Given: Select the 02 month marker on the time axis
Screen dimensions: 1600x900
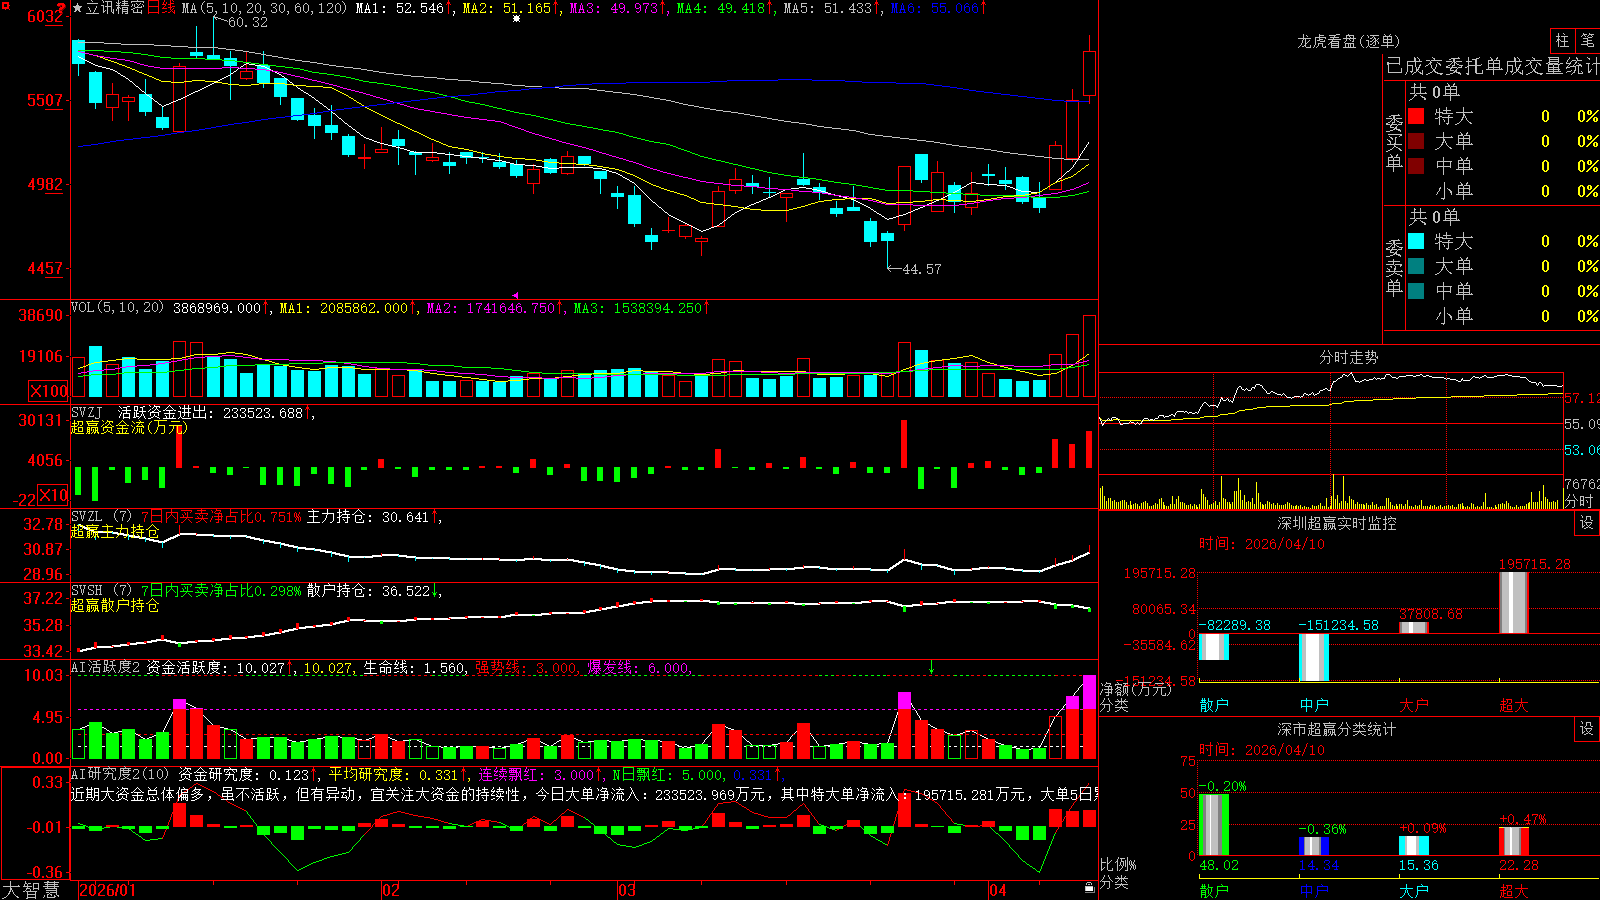Looking at the screenshot, I should pos(391,890).
